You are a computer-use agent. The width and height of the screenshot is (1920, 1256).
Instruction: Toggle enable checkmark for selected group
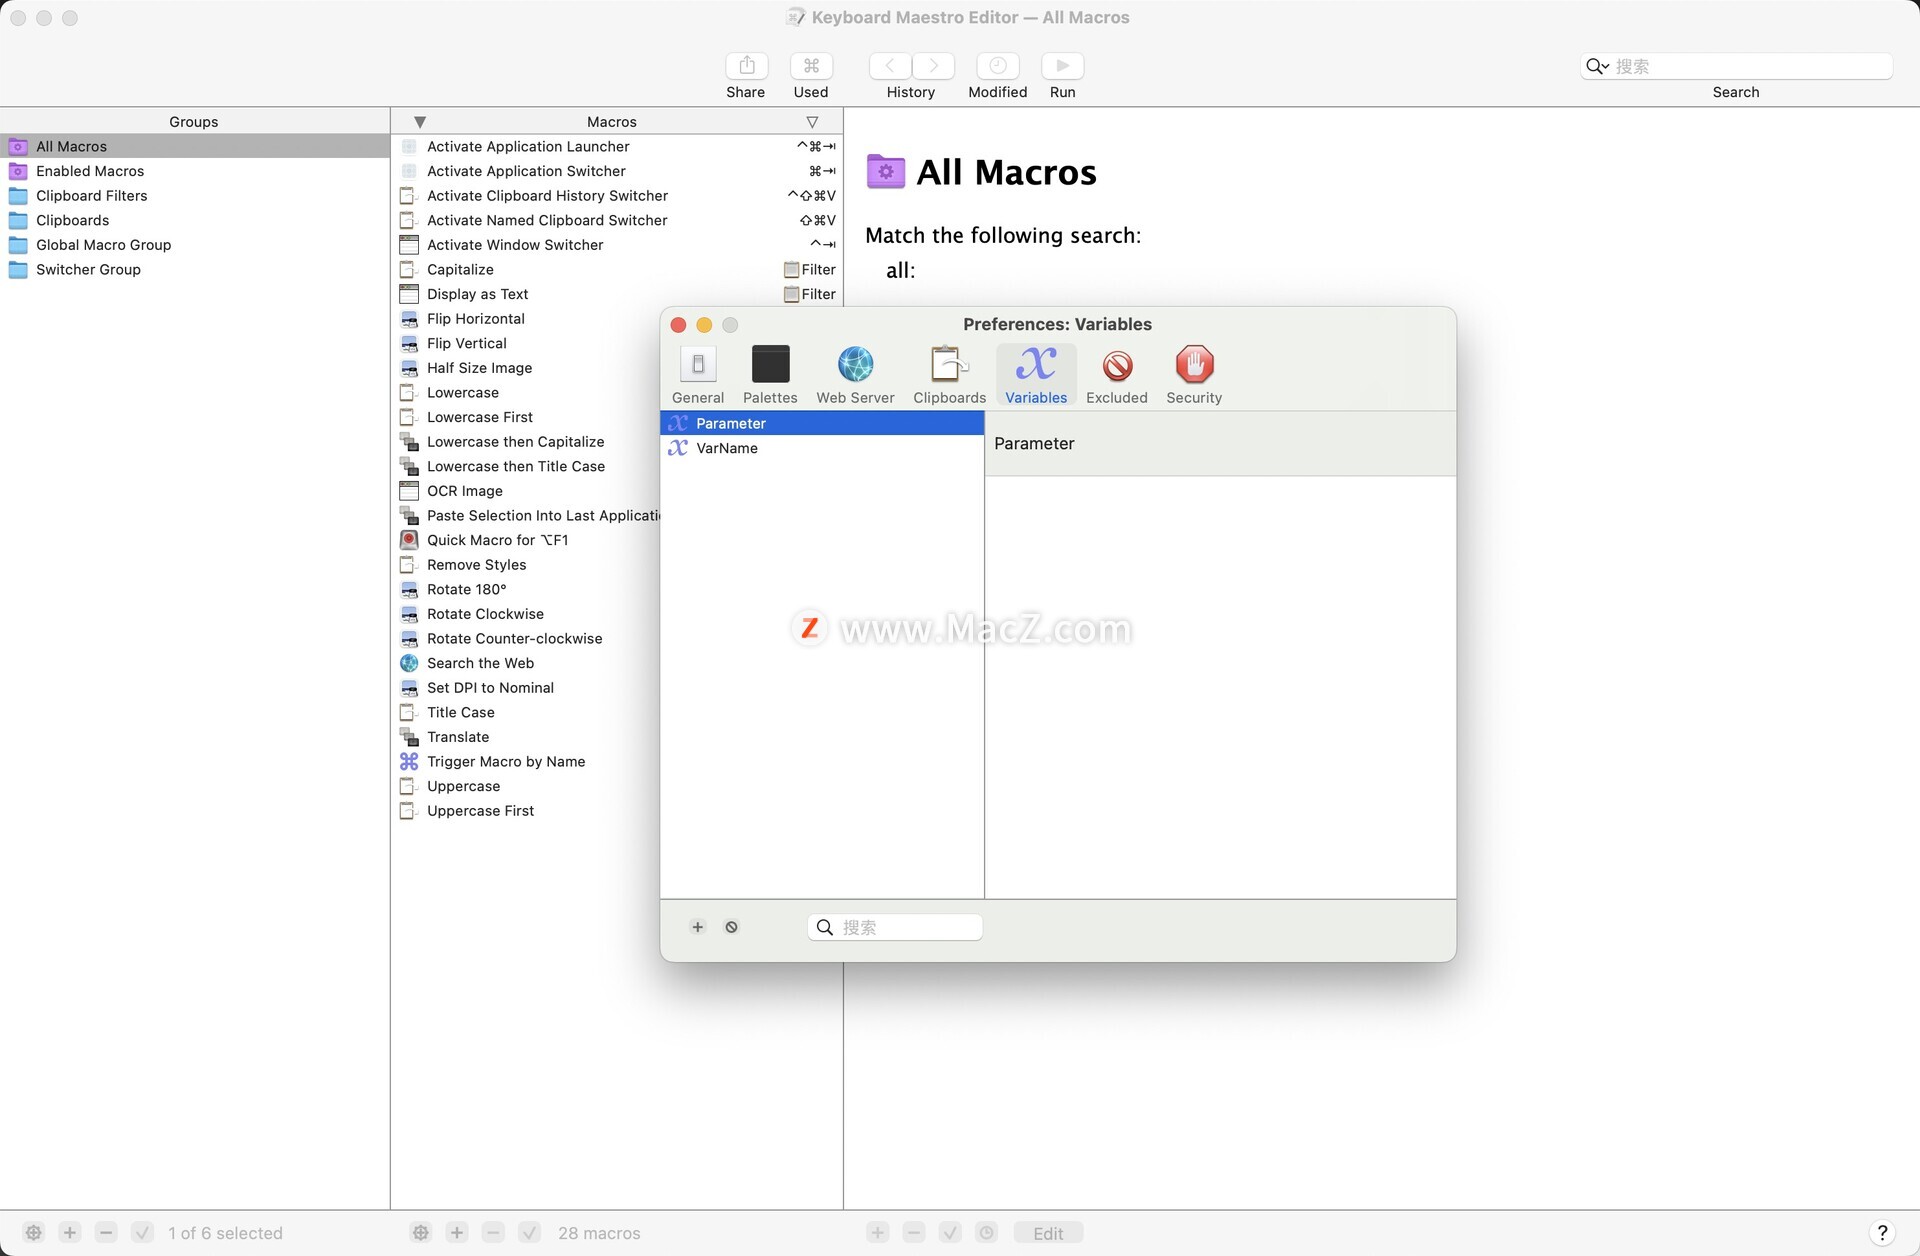pos(143,1233)
